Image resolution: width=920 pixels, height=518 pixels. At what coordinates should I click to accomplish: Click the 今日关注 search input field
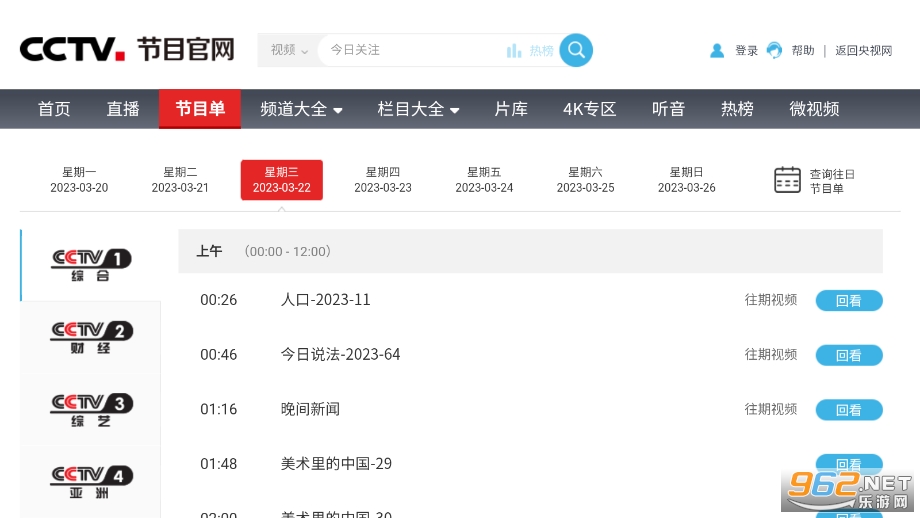(x=410, y=50)
